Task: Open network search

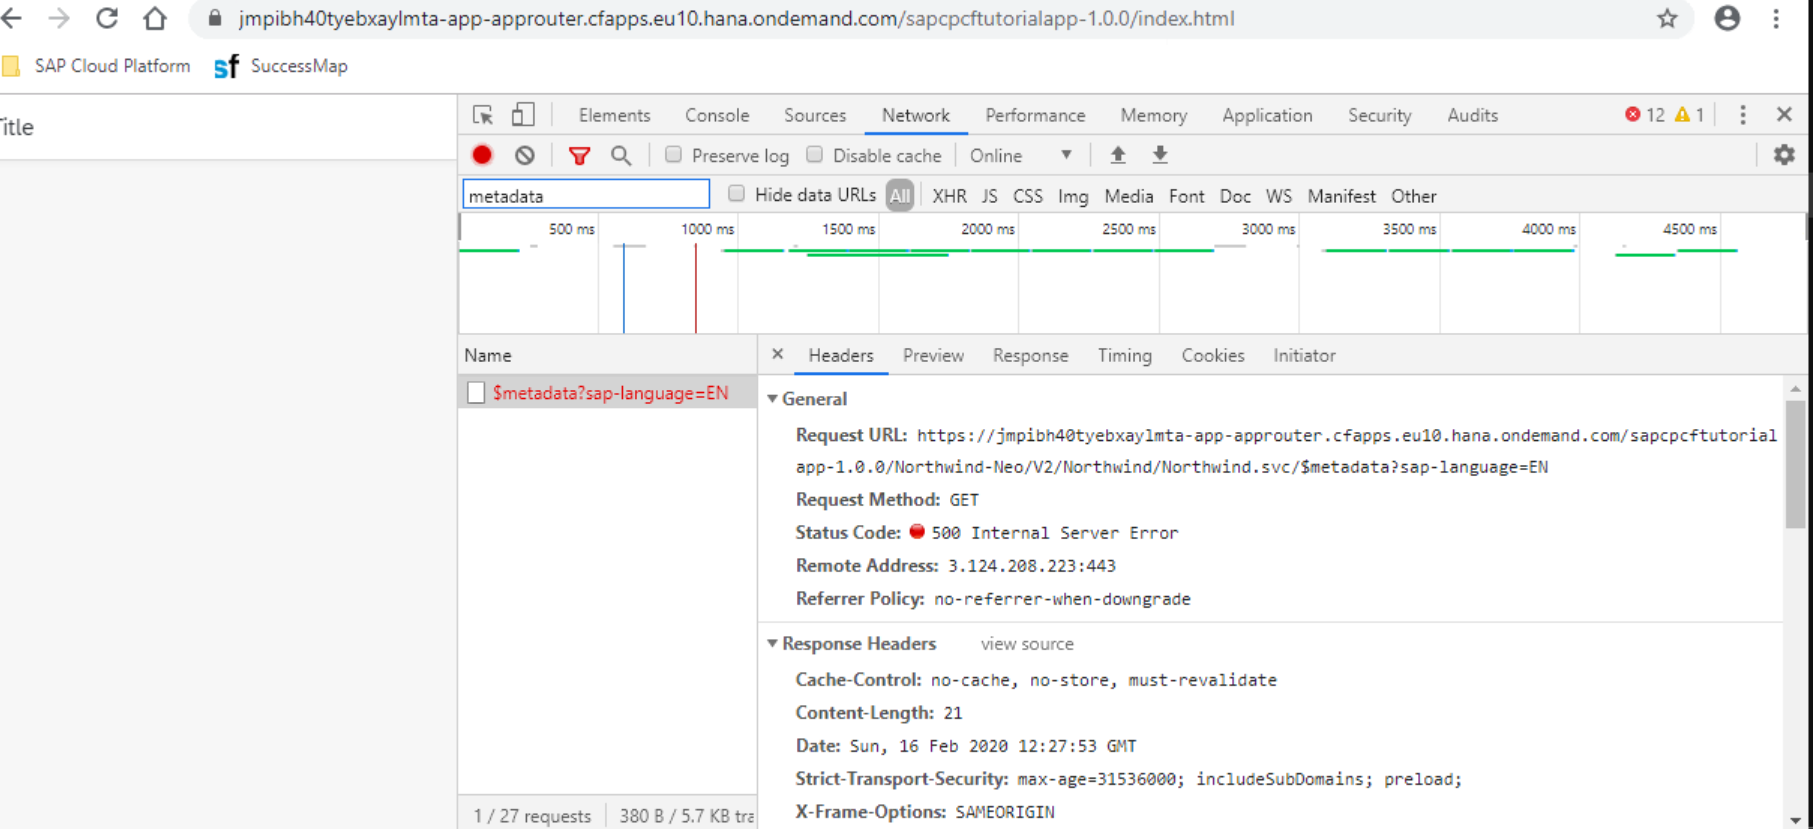Action: point(621,155)
